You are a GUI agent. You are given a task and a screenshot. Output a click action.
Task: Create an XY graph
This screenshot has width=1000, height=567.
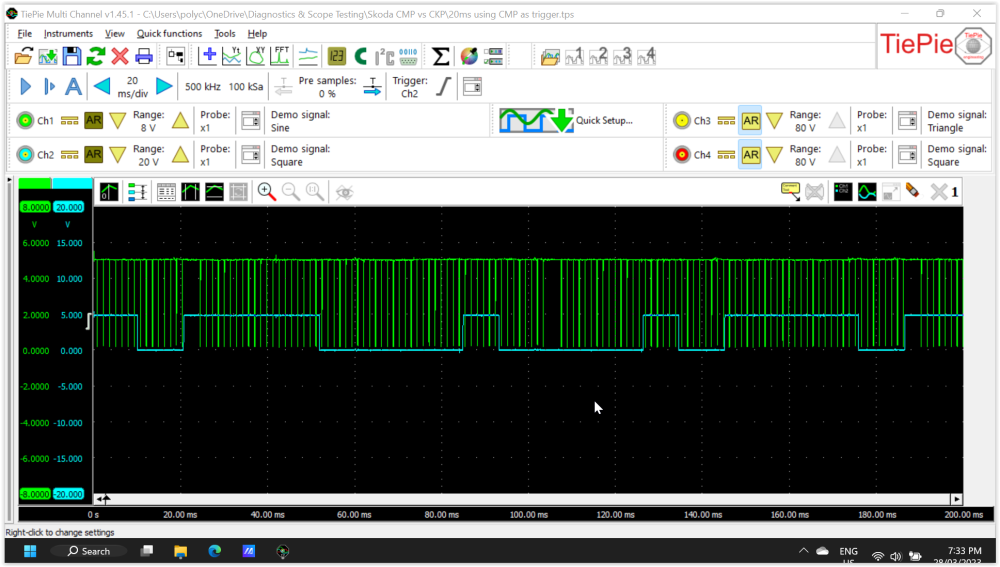tap(256, 56)
